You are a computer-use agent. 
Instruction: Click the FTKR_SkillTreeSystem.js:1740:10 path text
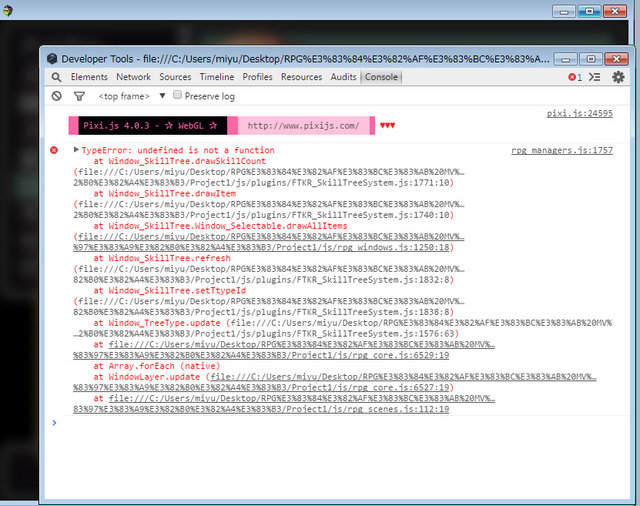click(x=263, y=215)
